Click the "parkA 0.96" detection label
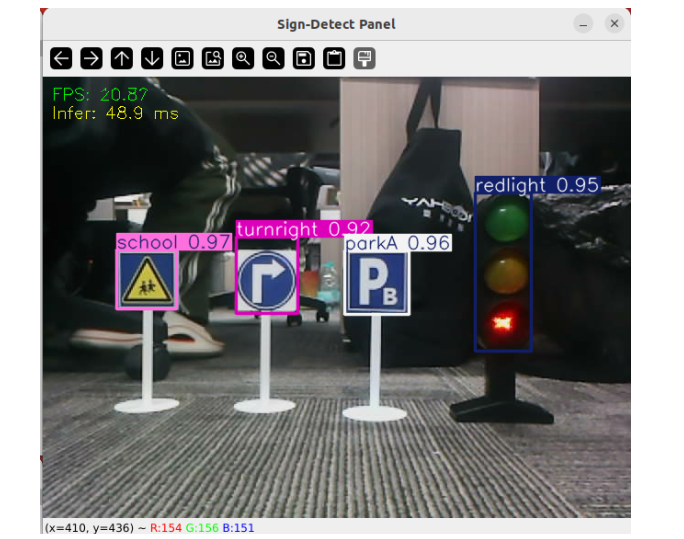The image size is (684, 539). 398,243
